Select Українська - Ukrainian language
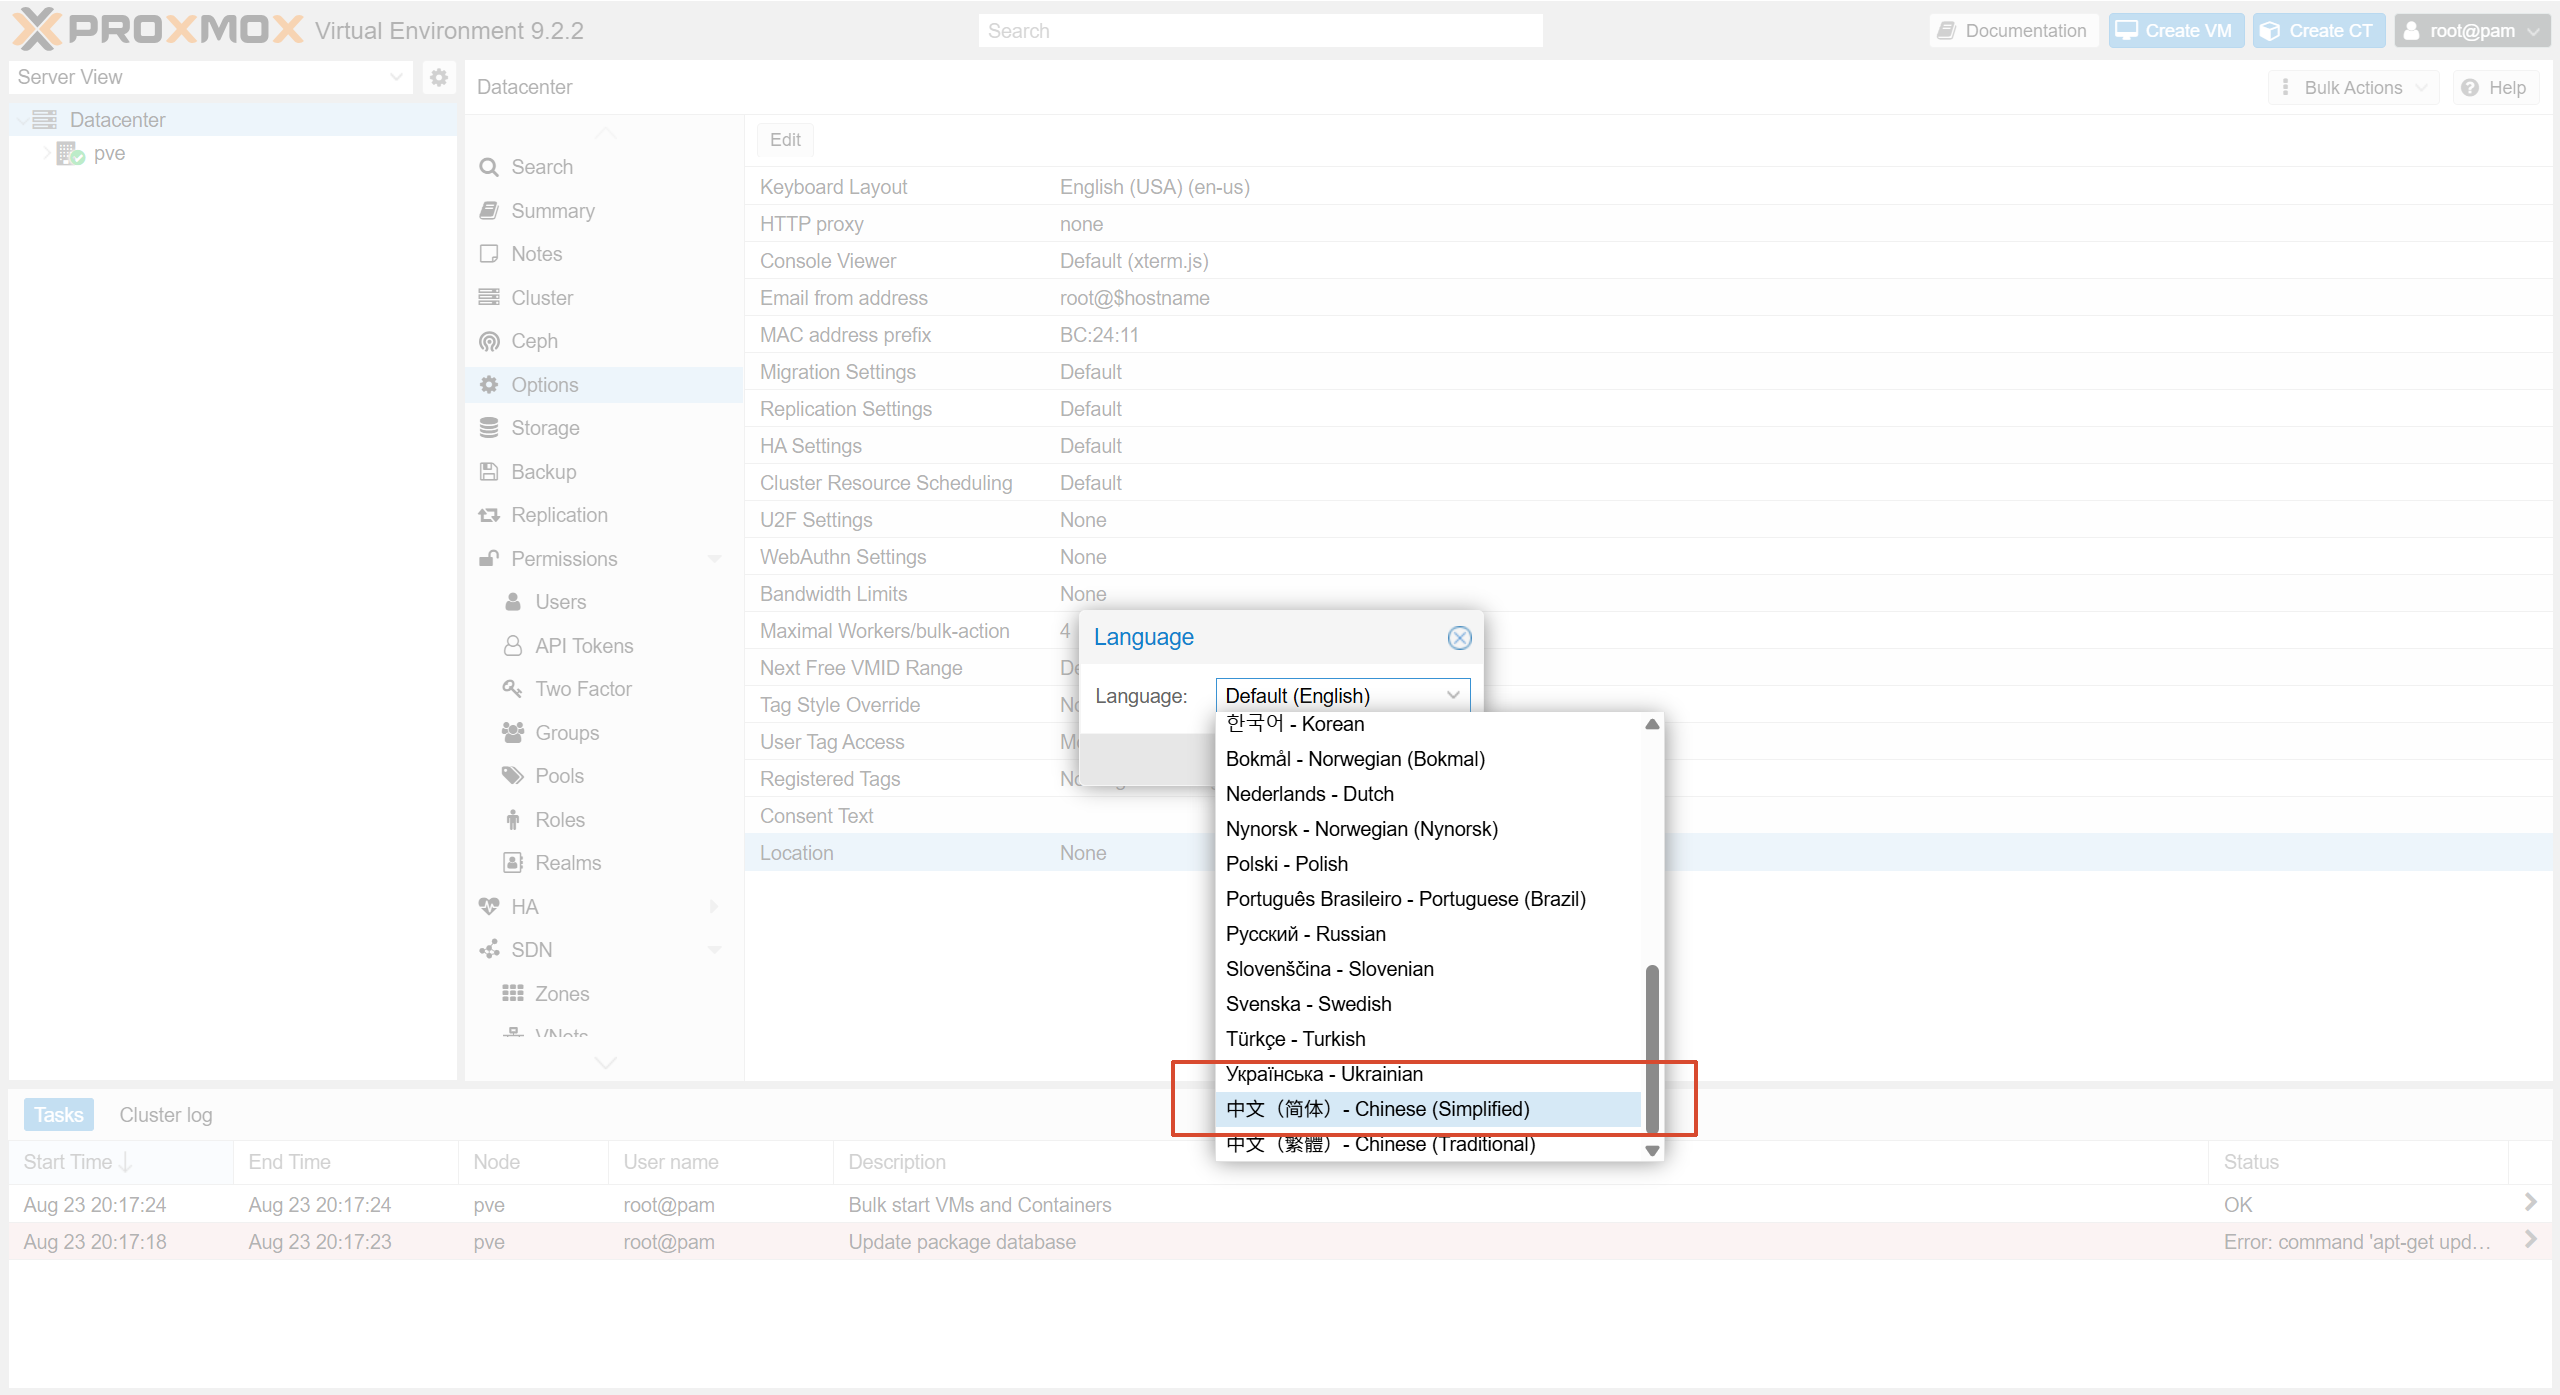Viewport: 2560px width, 1395px height. tap(1428, 1074)
